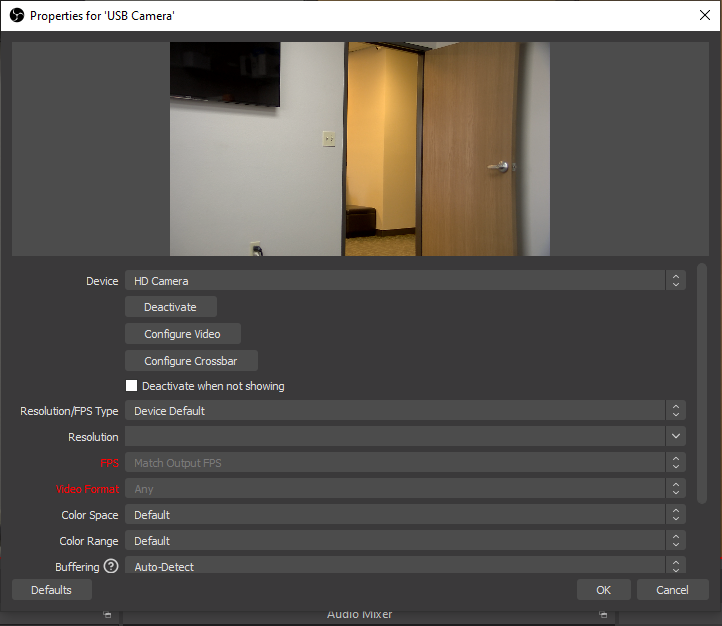Click the FPS 'Match Output FPS' dropdown

point(404,463)
